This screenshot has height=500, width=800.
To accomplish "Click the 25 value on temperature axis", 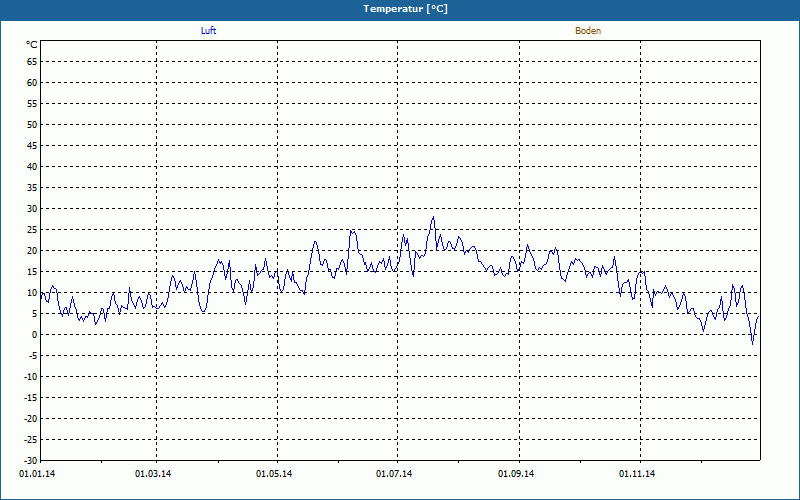I will (32, 230).
